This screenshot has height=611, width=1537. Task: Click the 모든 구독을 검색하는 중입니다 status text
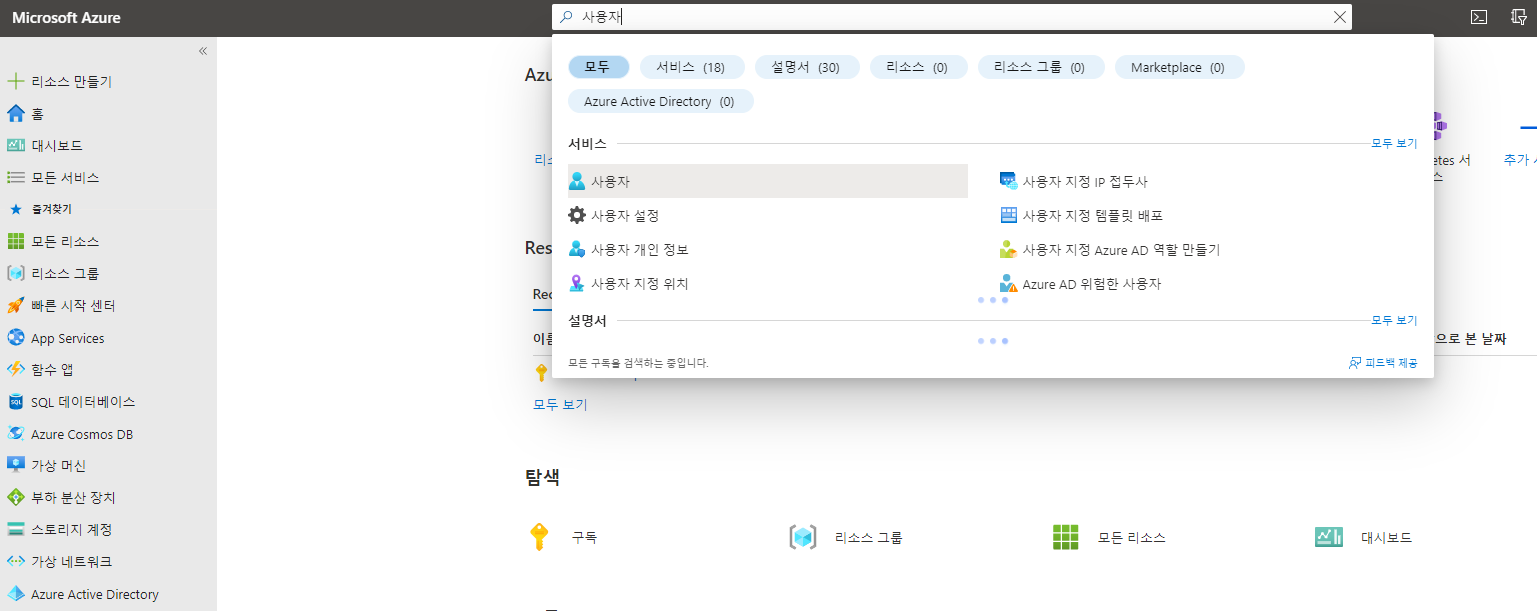(x=638, y=363)
